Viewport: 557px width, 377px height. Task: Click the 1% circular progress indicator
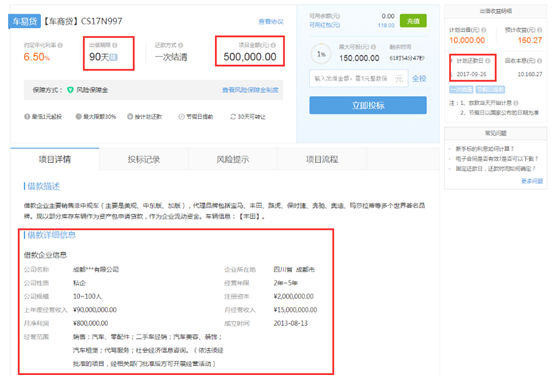pyautogui.click(x=321, y=54)
